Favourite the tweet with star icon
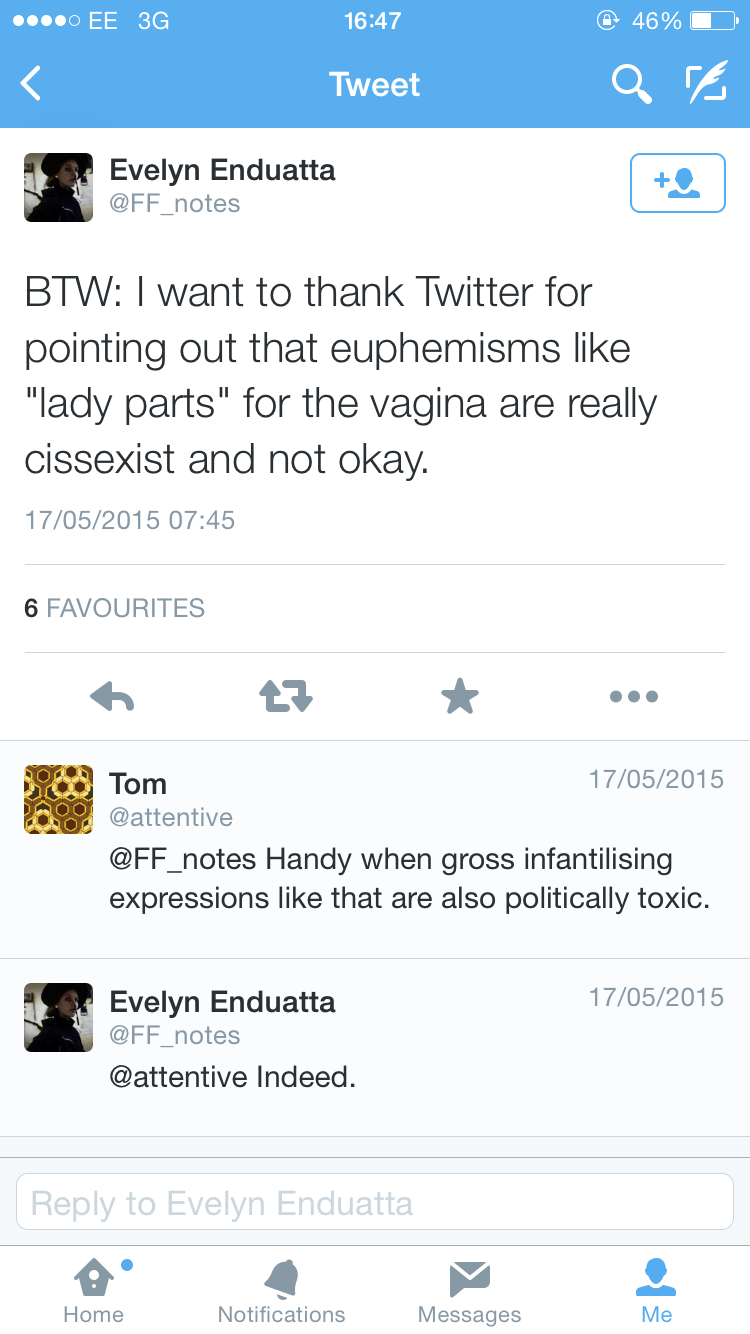The width and height of the screenshot is (750, 1334). [x=460, y=696]
